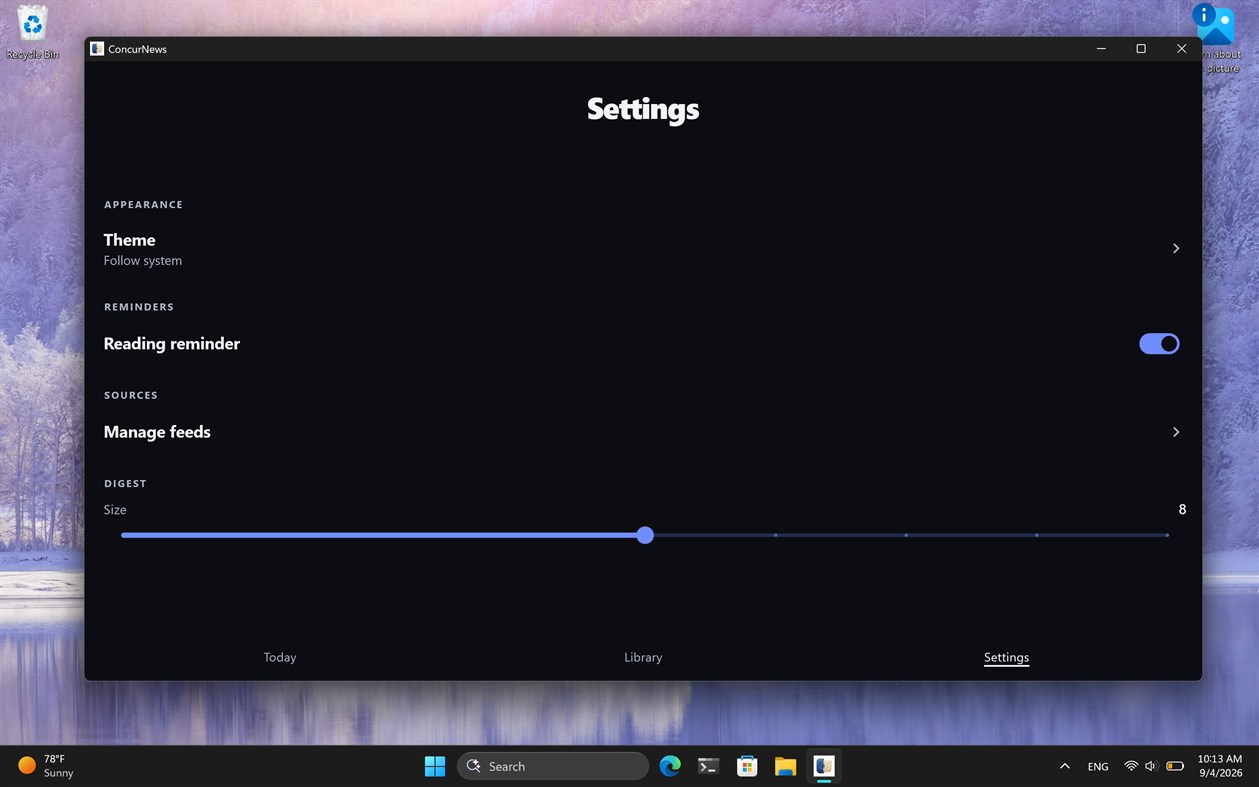This screenshot has width=1259, height=787.
Task: Open the Wi-Fi network settings icon
Action: pyautogui.click(x=1131, y=766)
